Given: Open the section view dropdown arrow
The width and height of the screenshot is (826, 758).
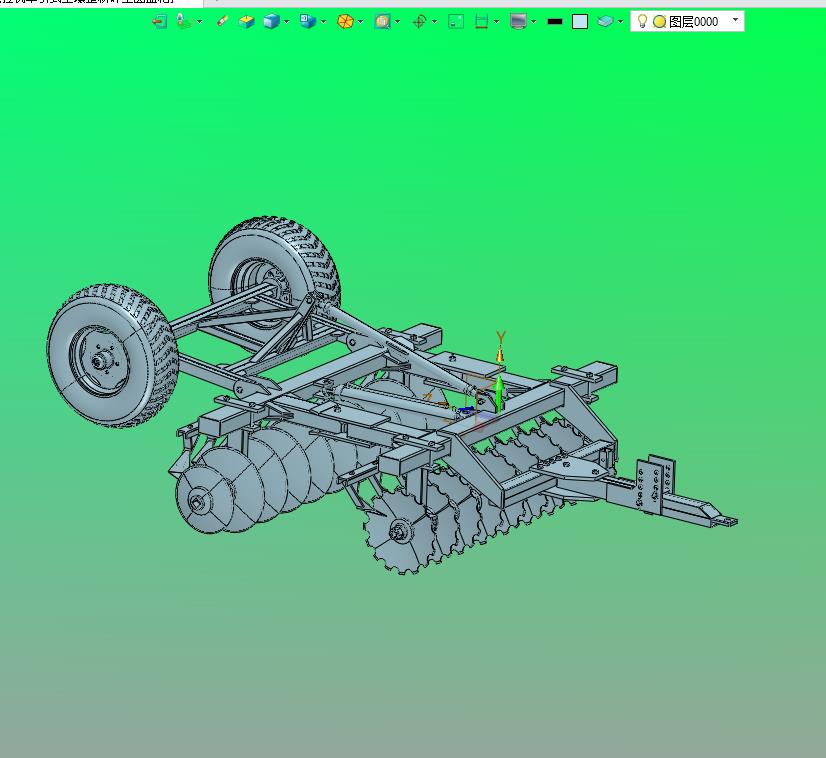Looking at the screenshot, I should (497, 22).
